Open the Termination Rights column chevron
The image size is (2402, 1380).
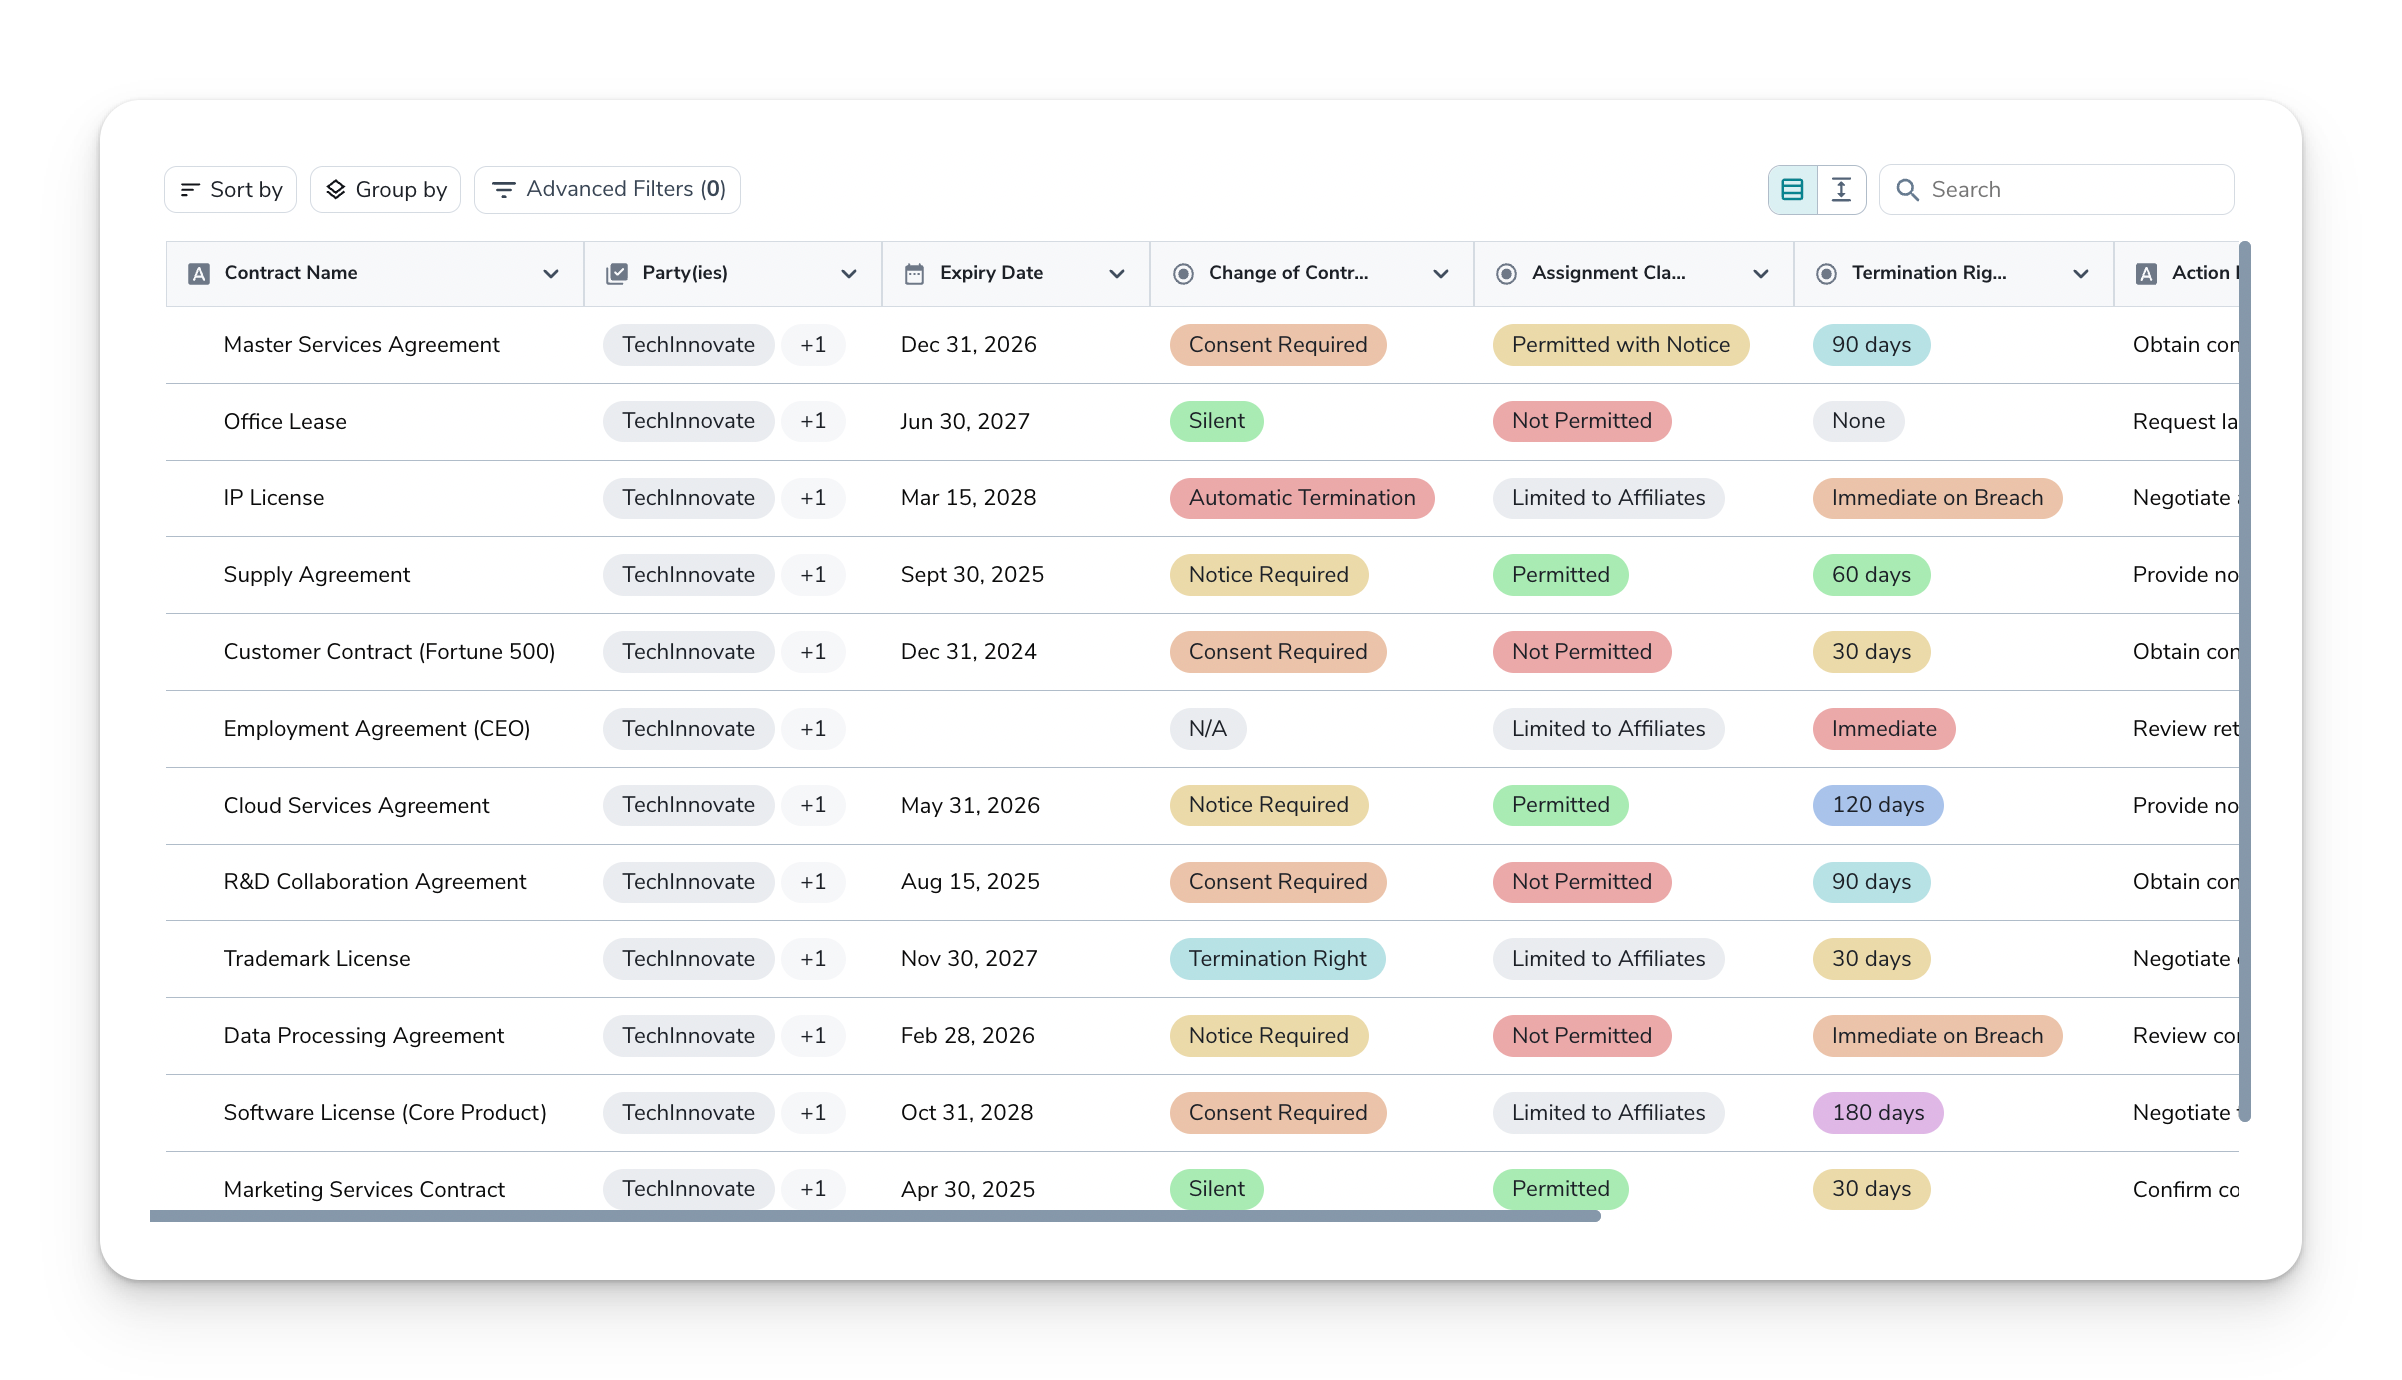[x=2081, y=274]
